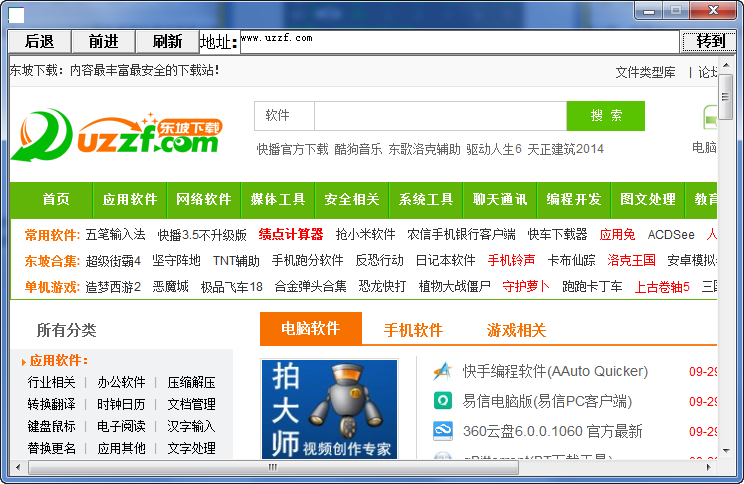The image size is (744, 484).
Task: Click the horizontal scrollbar thumb
Action: (273, 467)
